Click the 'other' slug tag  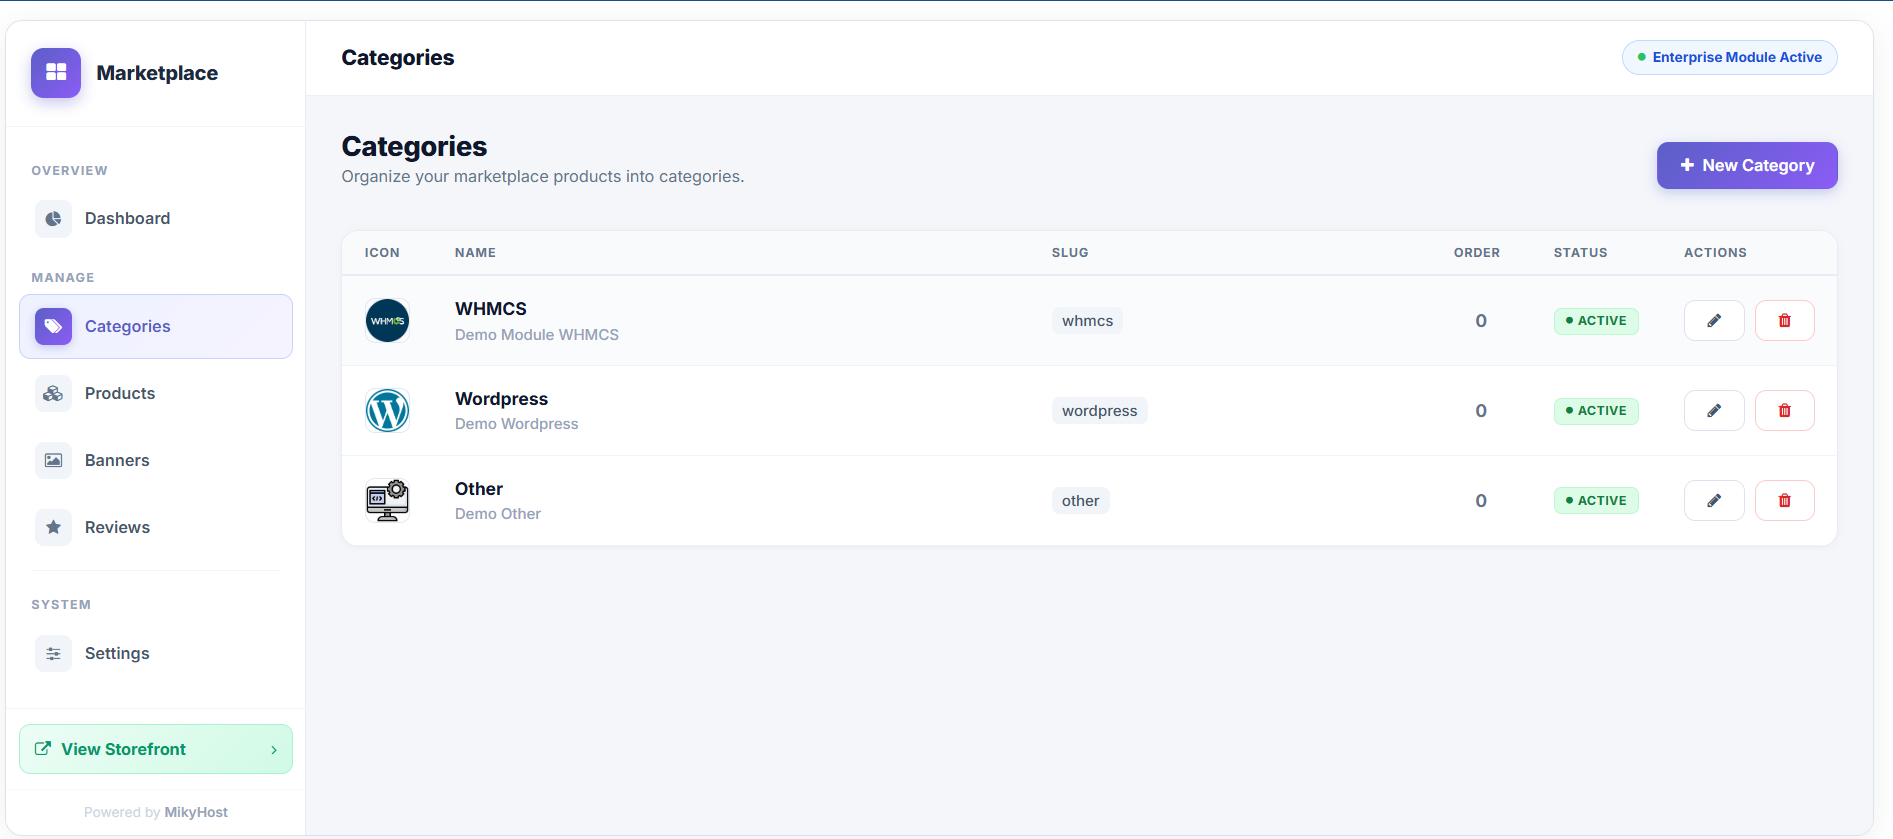(1080, 501)
